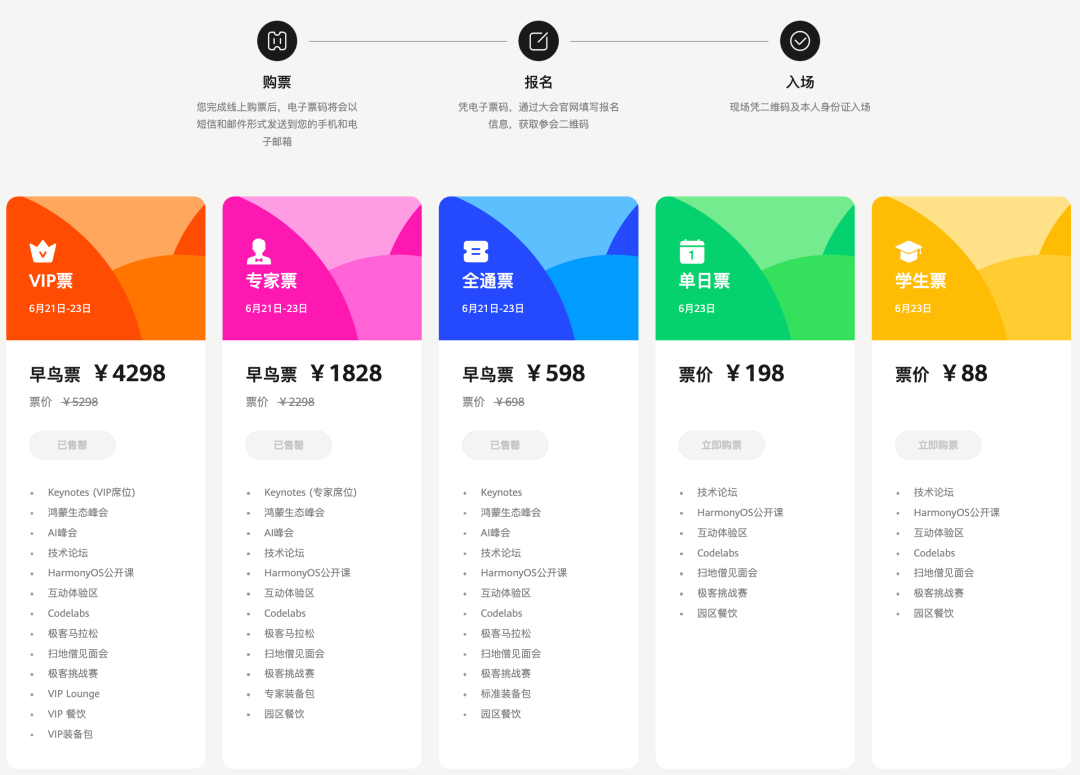
Task: Click the 票价 ¥198 price
Action: (x=731, y=373)
